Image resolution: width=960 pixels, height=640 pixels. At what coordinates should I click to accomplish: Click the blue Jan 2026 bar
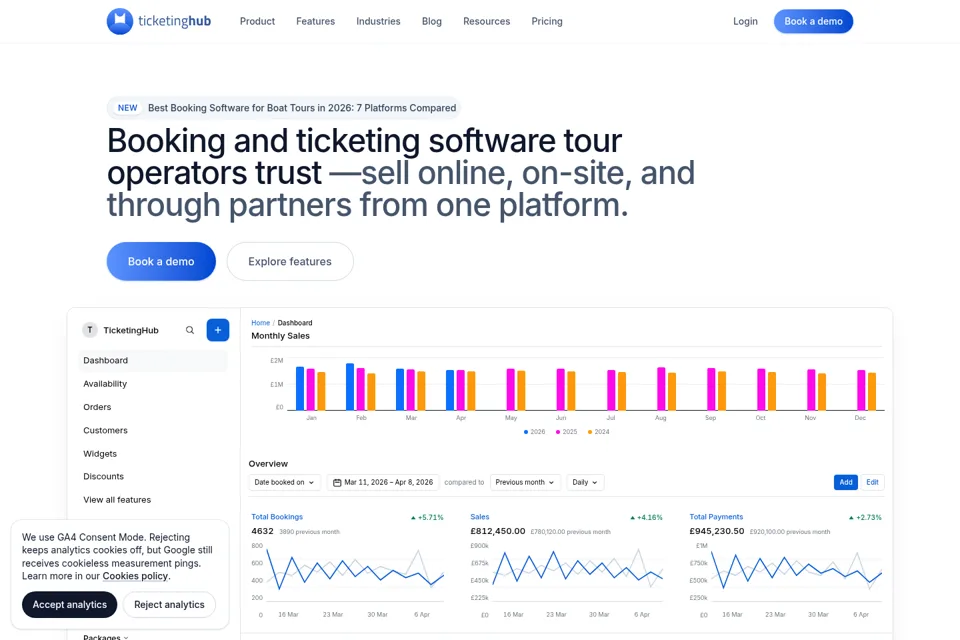point(300,388)
